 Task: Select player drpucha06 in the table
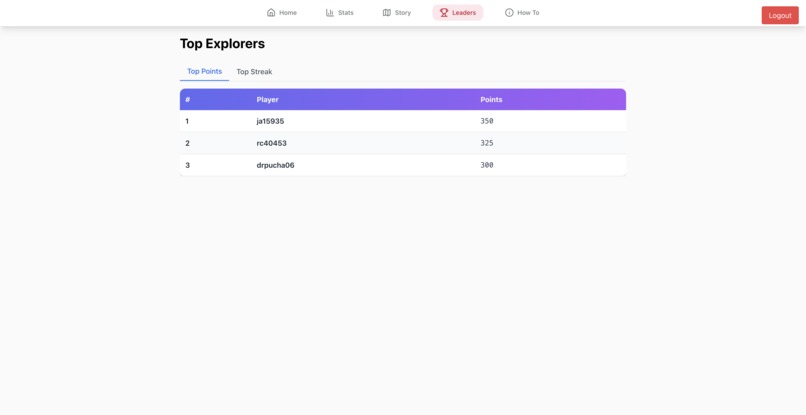click(276, 166)
